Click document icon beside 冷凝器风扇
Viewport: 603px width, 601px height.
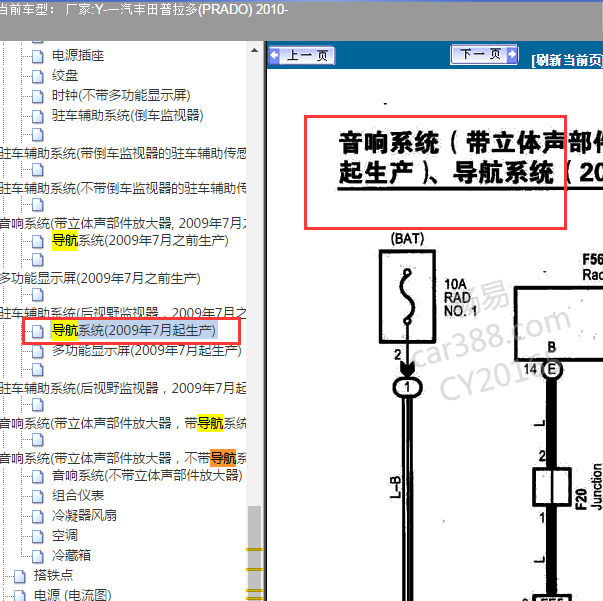(37, 516)
